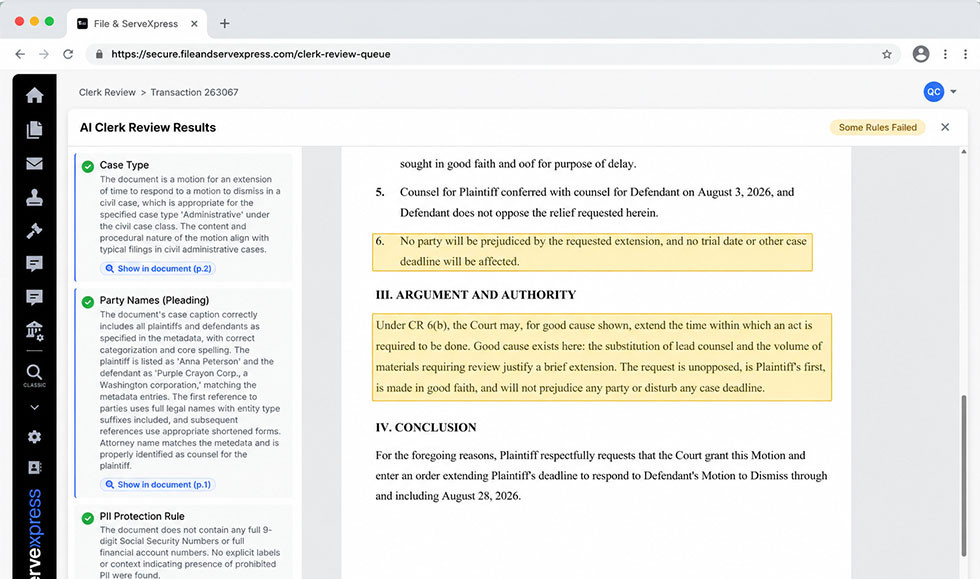980x579 pixels.
Task: Click the PII Protection green check icon
Action: click(x=88, y=518)
